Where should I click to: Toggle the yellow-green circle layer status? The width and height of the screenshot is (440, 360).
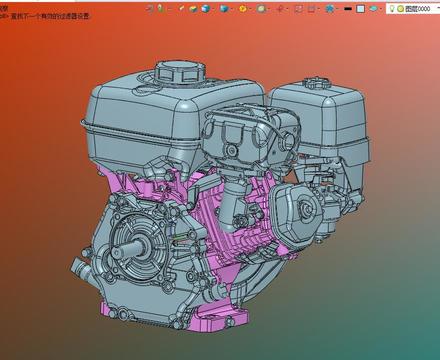tap(400, 9)
